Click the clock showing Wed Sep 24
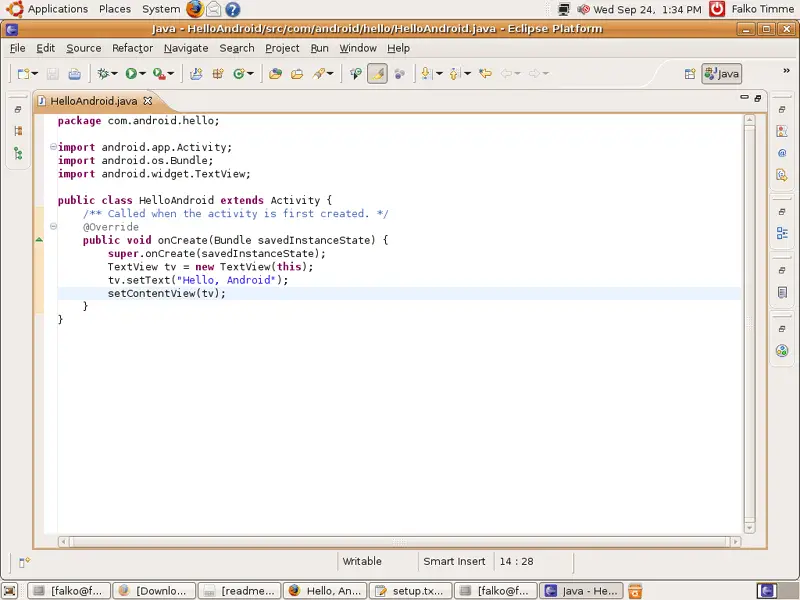 (647, 9)
